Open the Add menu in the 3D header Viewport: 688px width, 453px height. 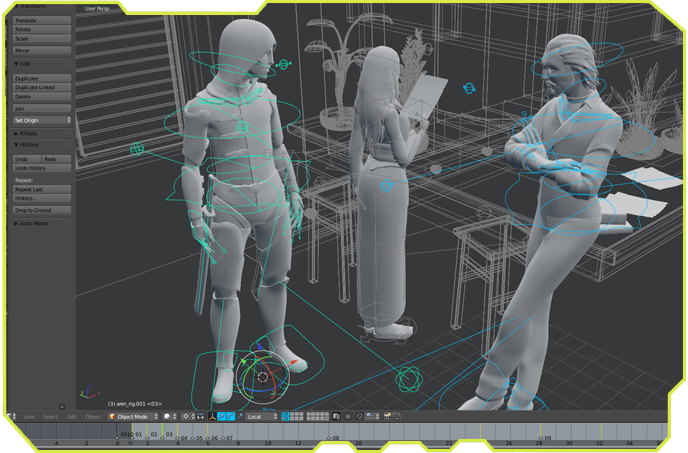click(x=71, y=416)
